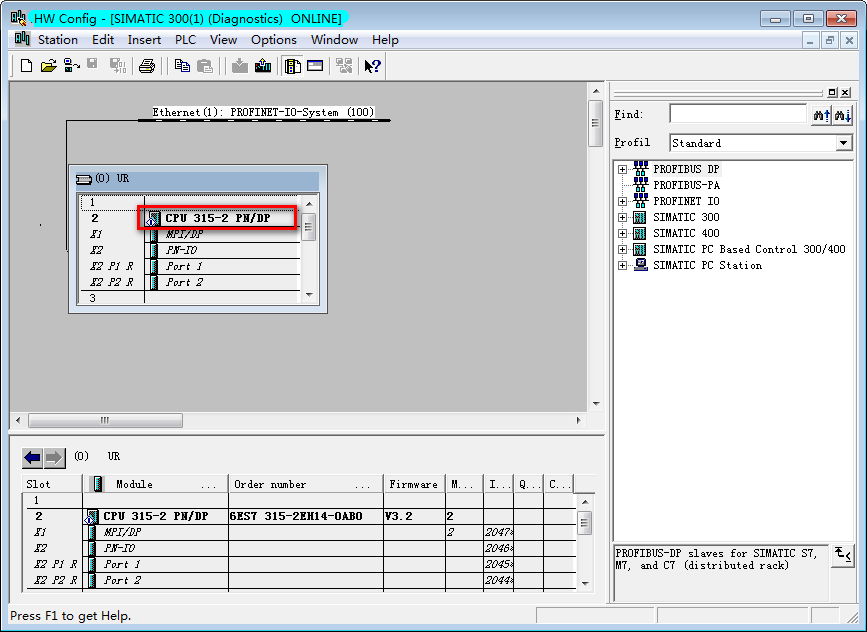867x632 pixels.
Task: Click the gray forward arrow button
Action: 54,457
